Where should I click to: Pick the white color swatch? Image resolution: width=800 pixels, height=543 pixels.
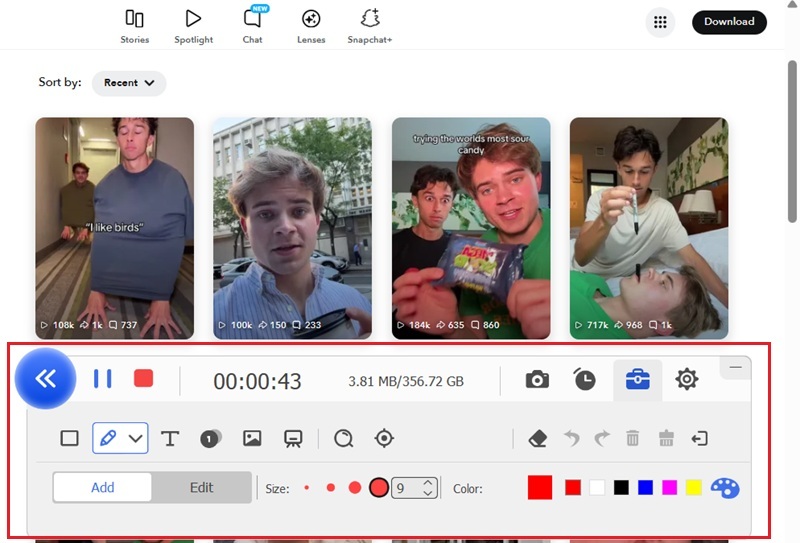(x=597, y=488)
